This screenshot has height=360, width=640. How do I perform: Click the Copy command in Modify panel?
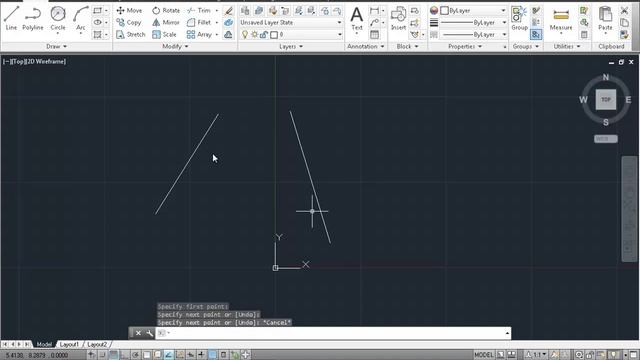(129, 22)
